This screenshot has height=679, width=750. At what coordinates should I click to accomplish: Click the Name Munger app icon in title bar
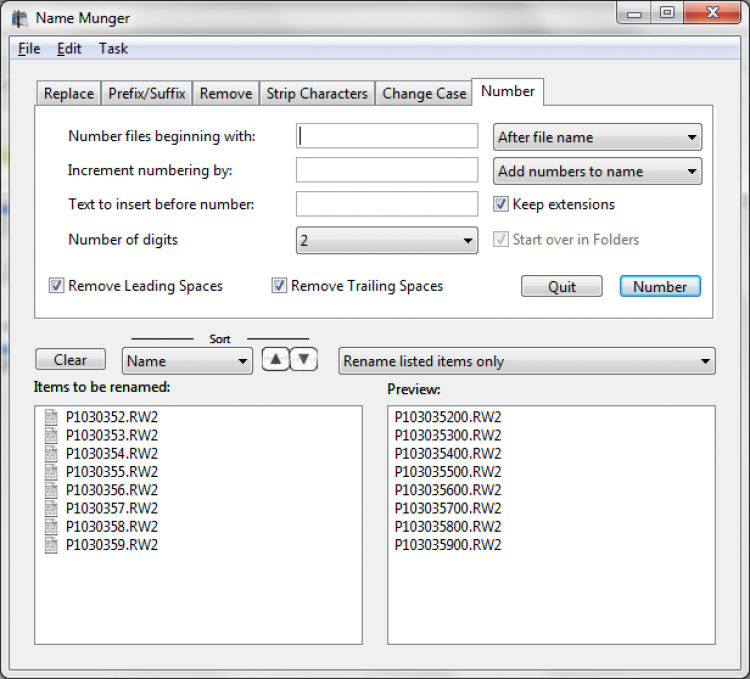(x=20, y=18)
